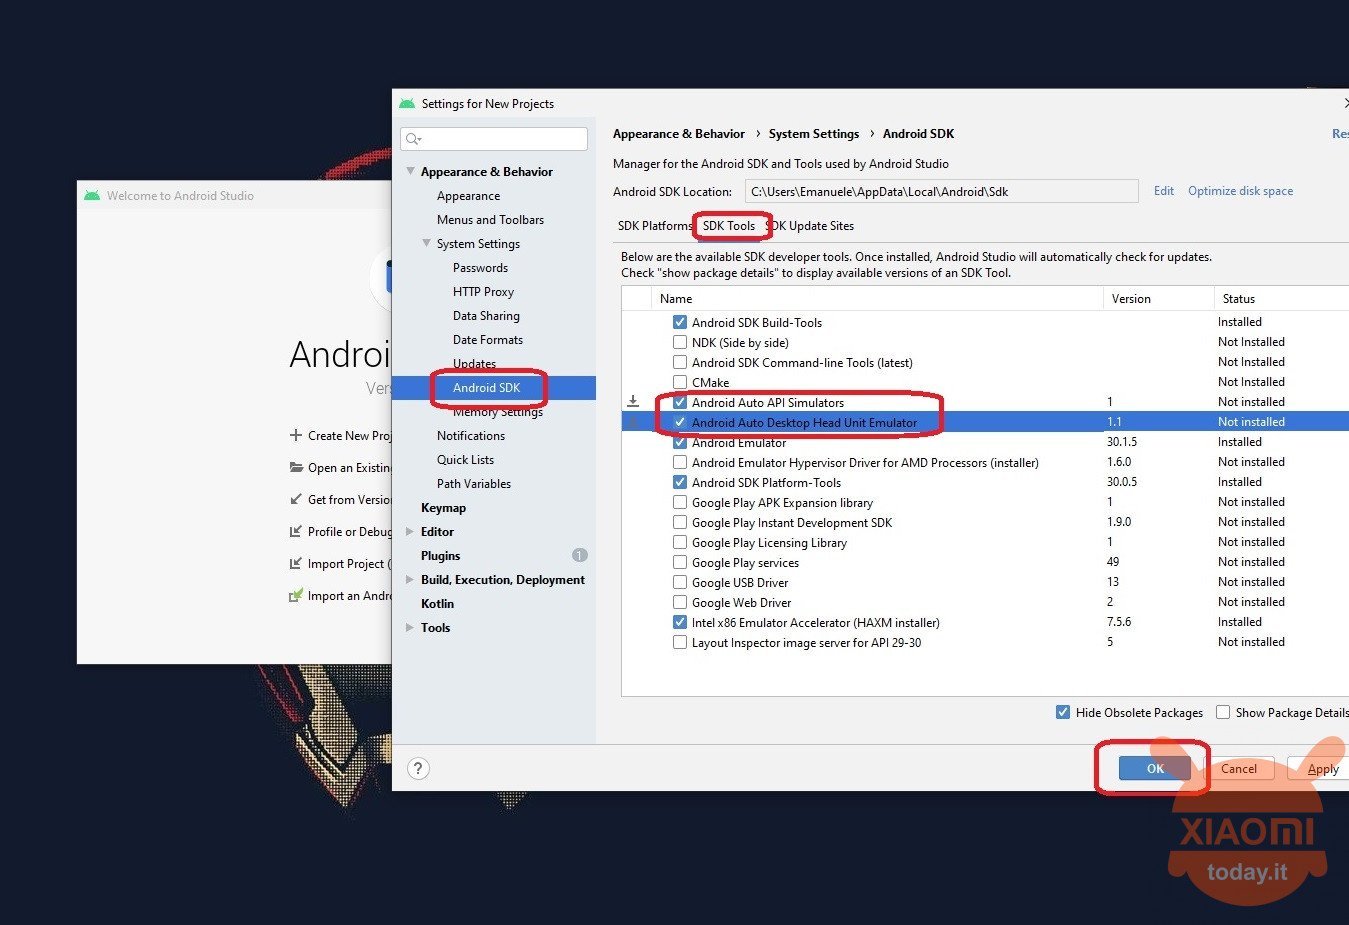Select HTTP Proxy settings

(483, 291)
